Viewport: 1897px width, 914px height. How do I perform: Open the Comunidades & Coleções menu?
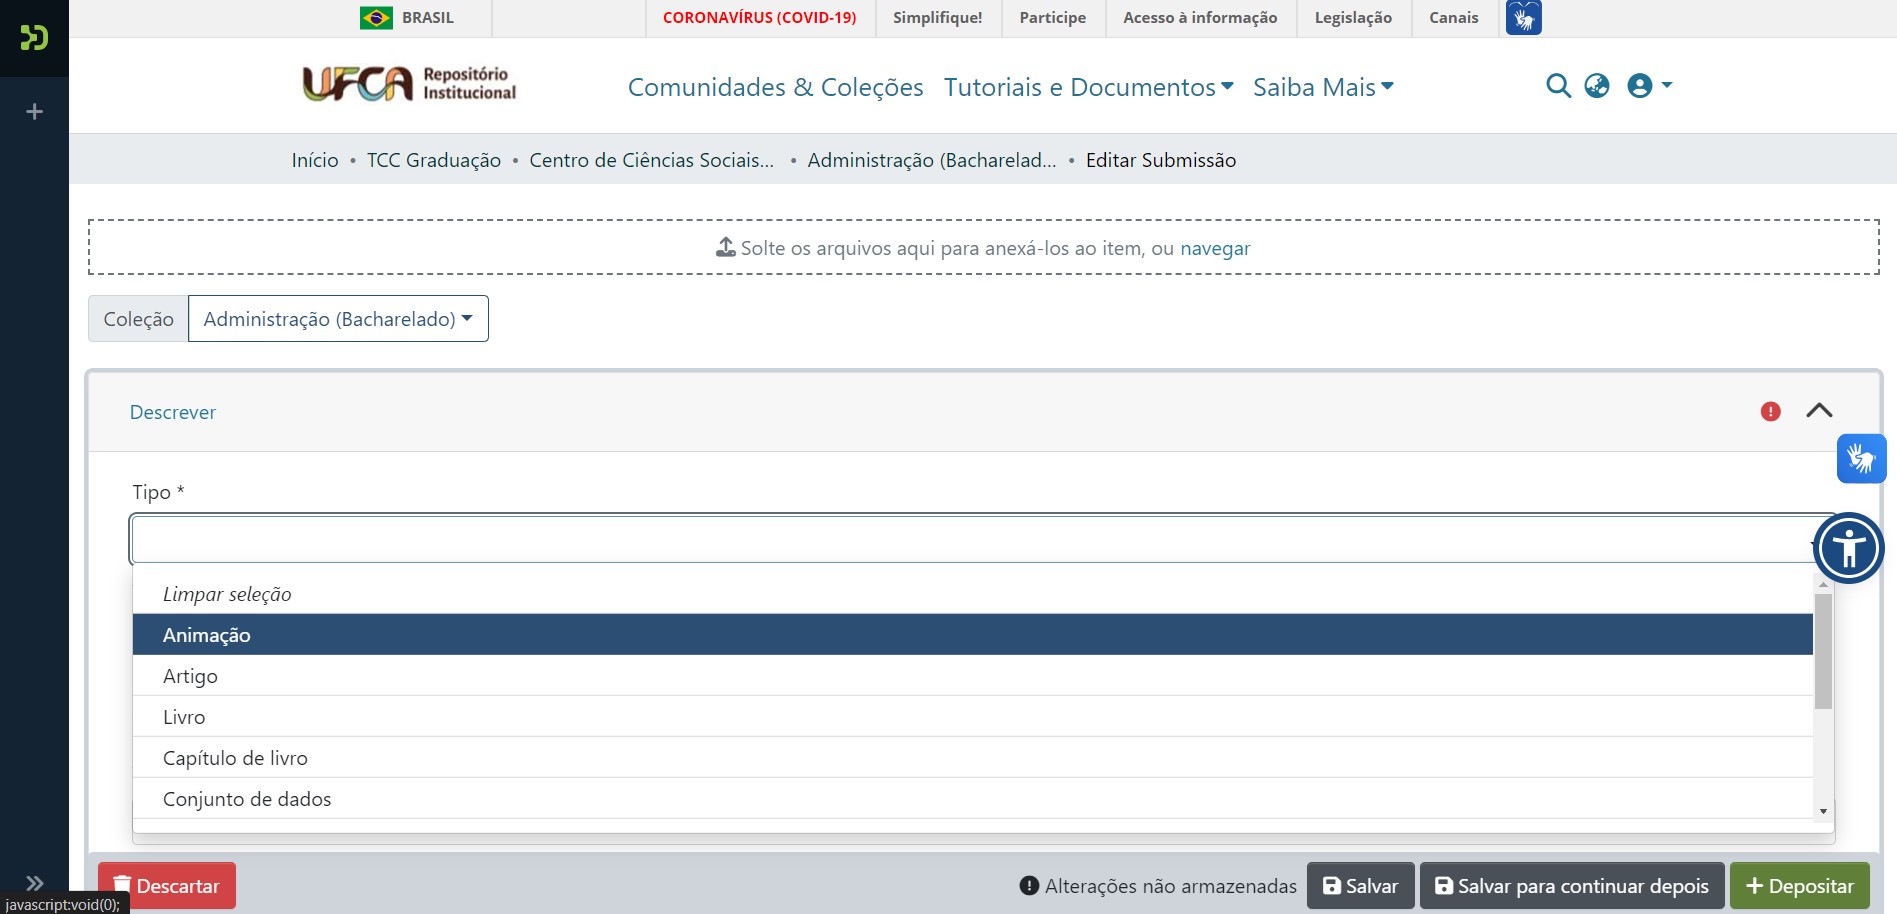point(775,87)
